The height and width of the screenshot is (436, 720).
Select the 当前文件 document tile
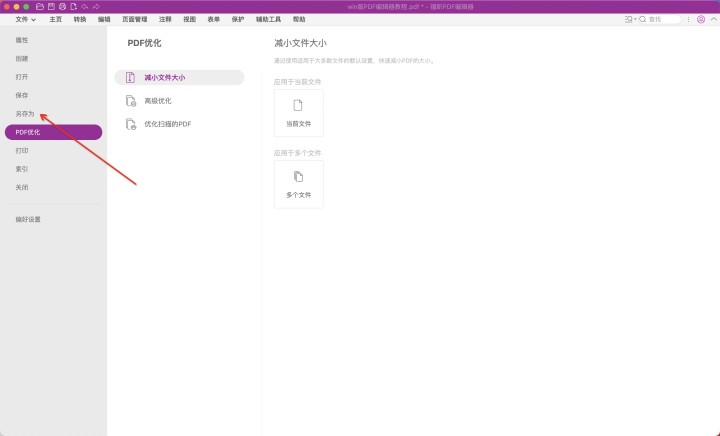(x=298, y=112)
